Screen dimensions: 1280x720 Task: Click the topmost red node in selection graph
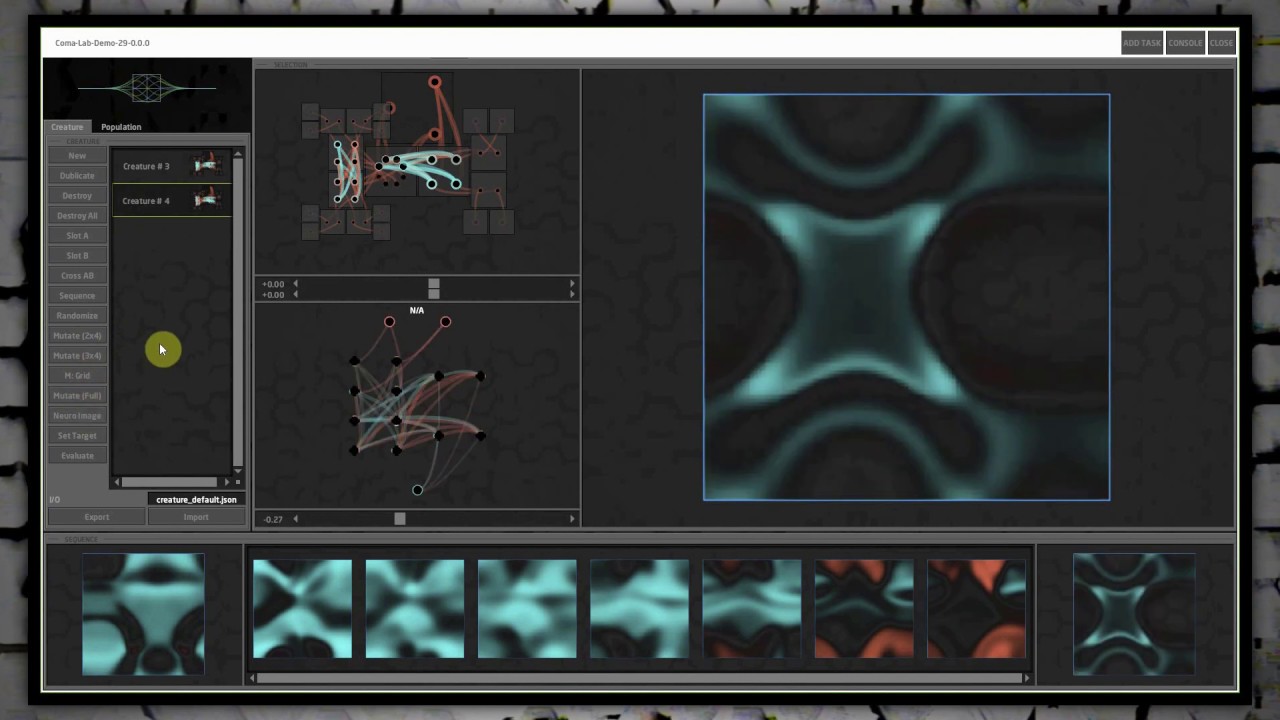(434, 83)
